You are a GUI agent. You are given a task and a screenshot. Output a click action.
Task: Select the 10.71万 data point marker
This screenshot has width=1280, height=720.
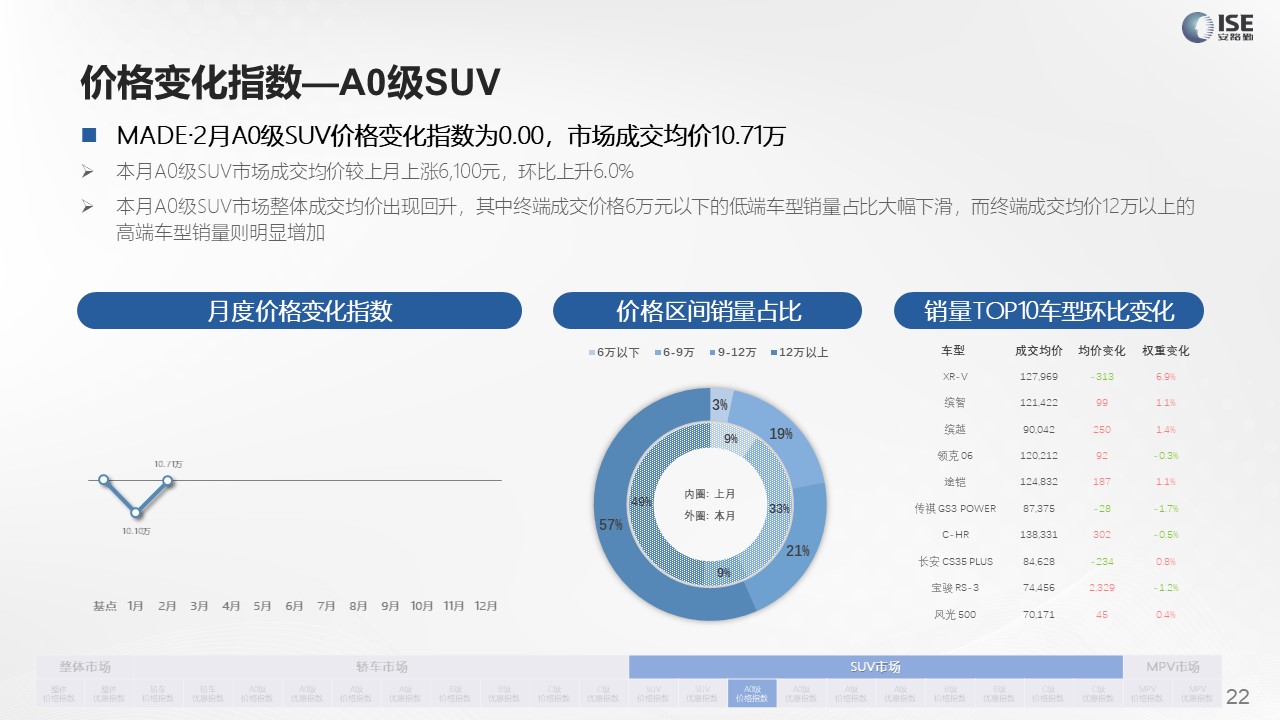[x=168, y=480]
